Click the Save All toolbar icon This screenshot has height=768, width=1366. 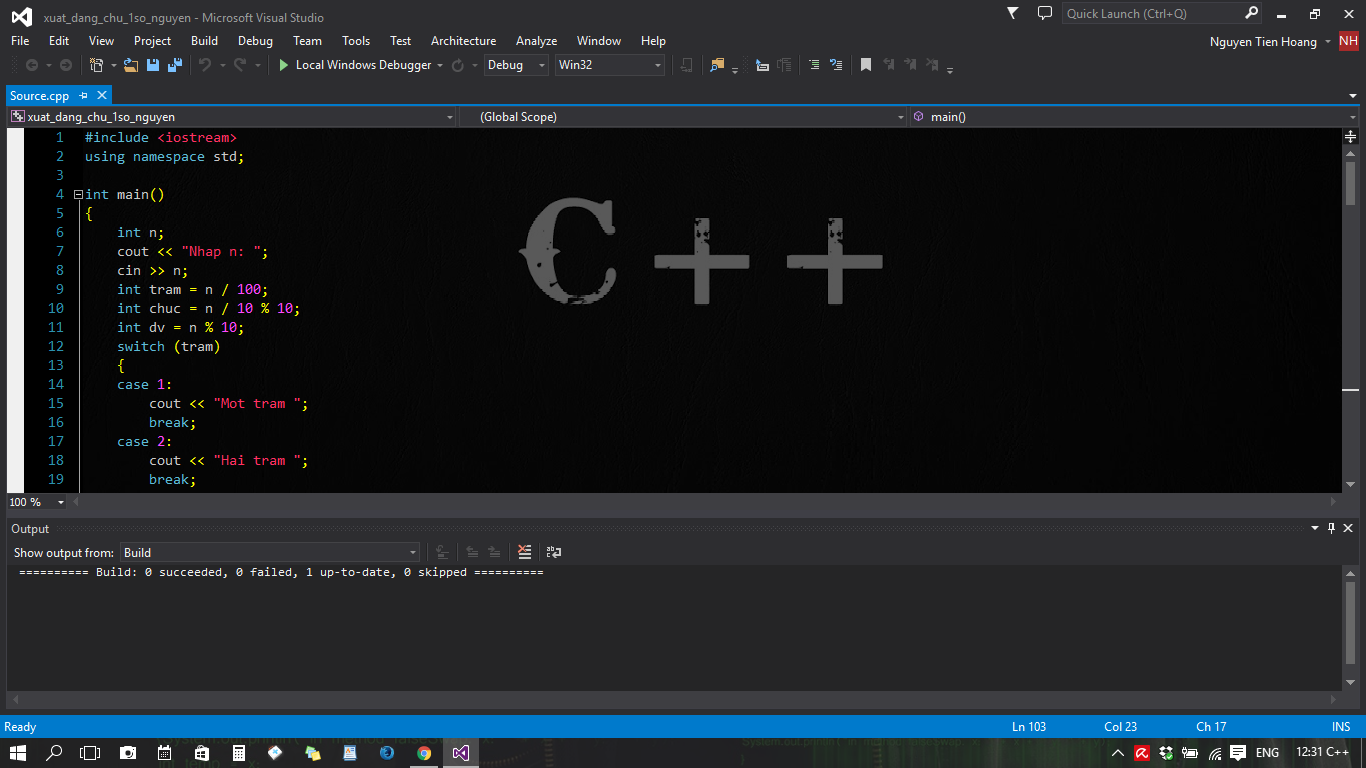174,65
